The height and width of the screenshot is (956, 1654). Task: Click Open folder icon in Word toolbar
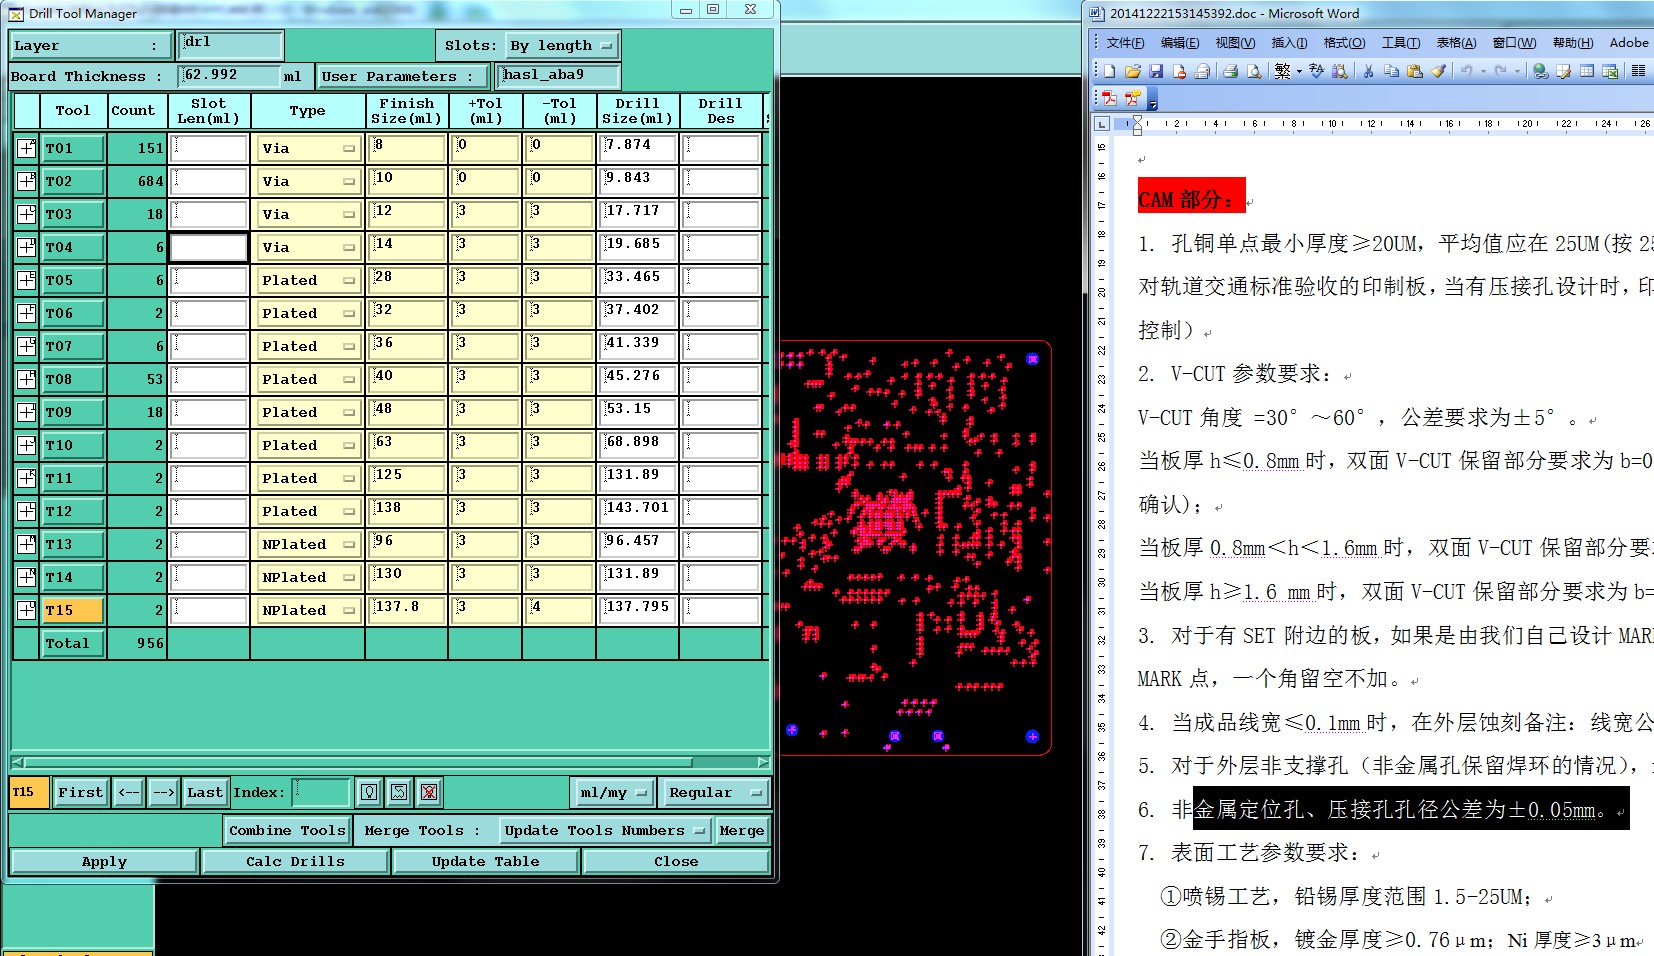pyautogui.click(x=1133, y=71)
